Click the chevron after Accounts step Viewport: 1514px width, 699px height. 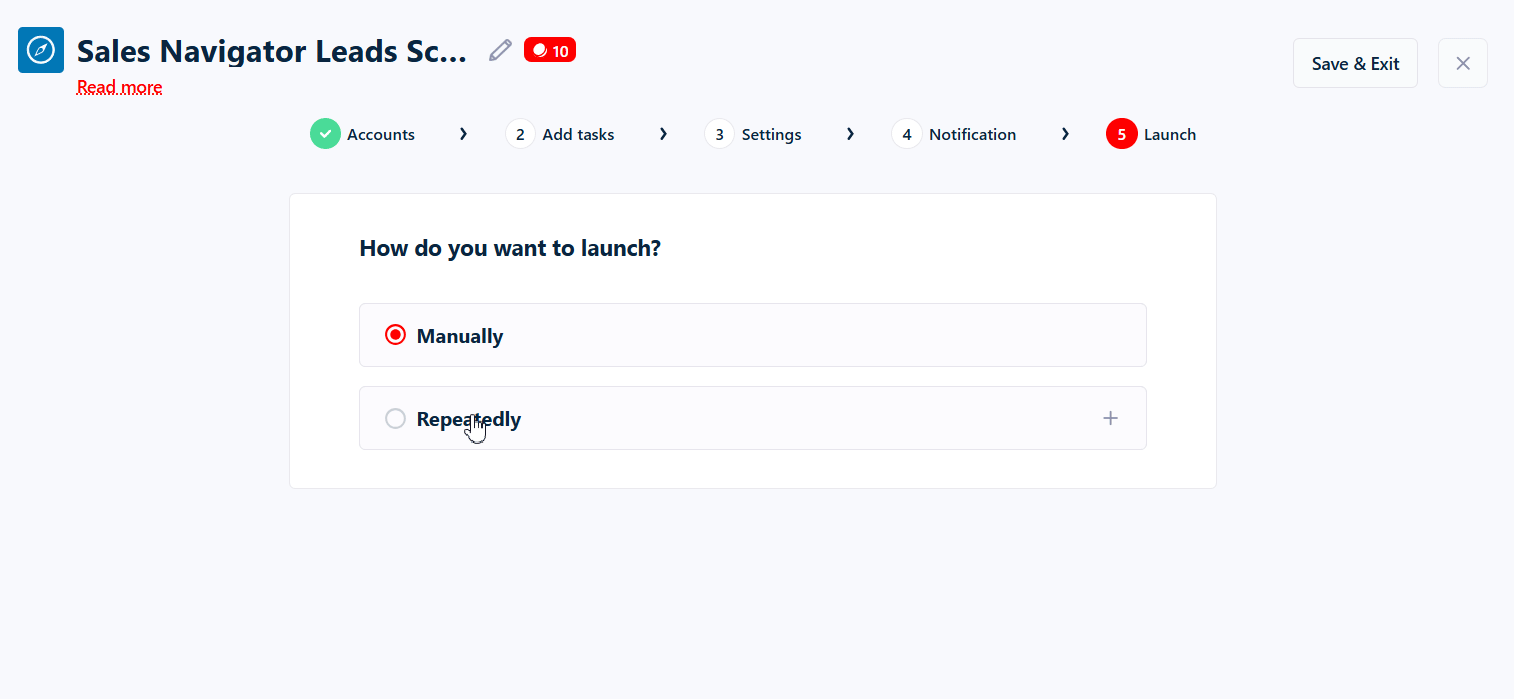(463, 134)
